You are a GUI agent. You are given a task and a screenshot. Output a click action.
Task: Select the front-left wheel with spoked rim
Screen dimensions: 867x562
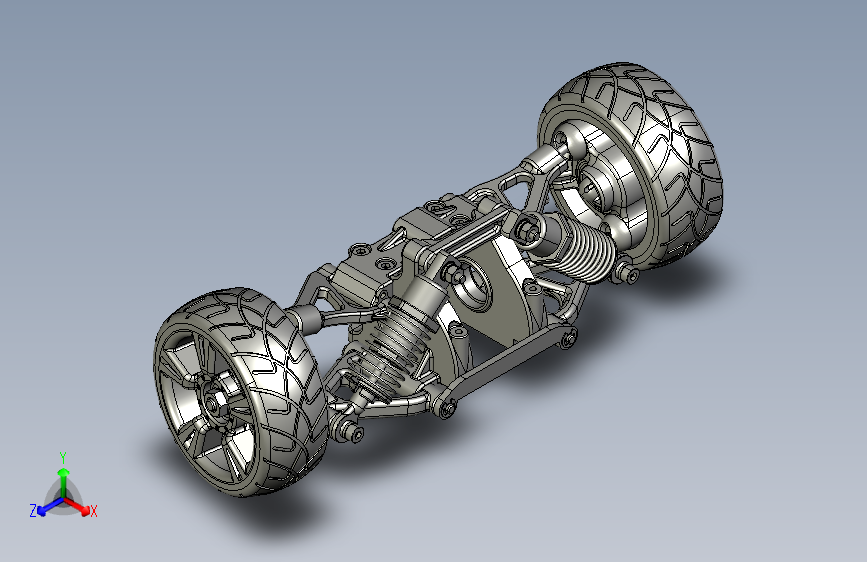(x=241, y=392)
